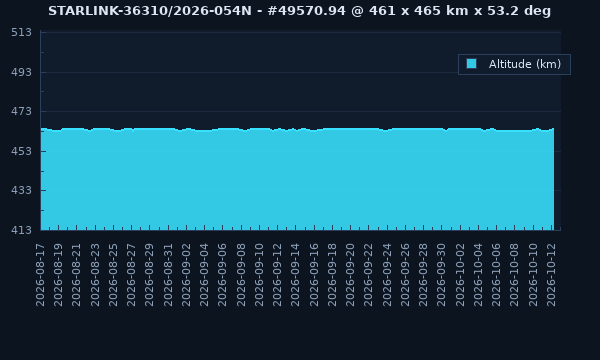Click the x-axis date 2026-08-17

(40, 275)
